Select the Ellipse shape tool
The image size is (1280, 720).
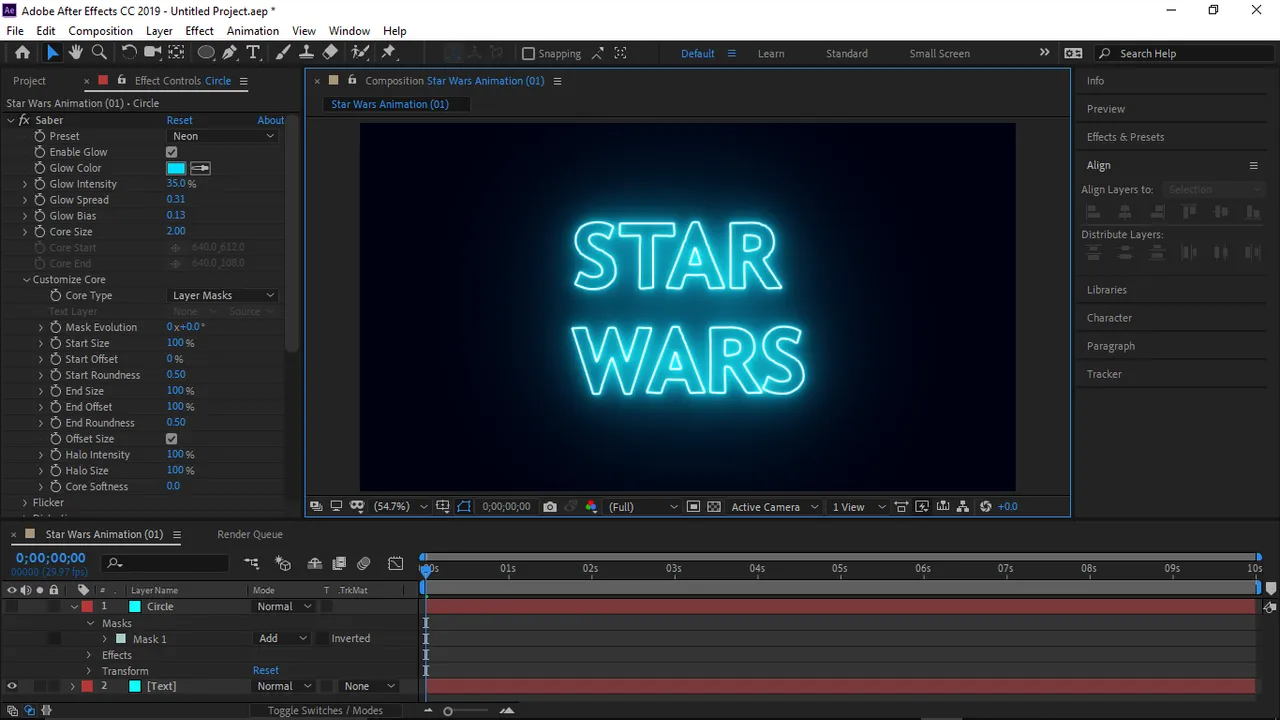(206, 53)
